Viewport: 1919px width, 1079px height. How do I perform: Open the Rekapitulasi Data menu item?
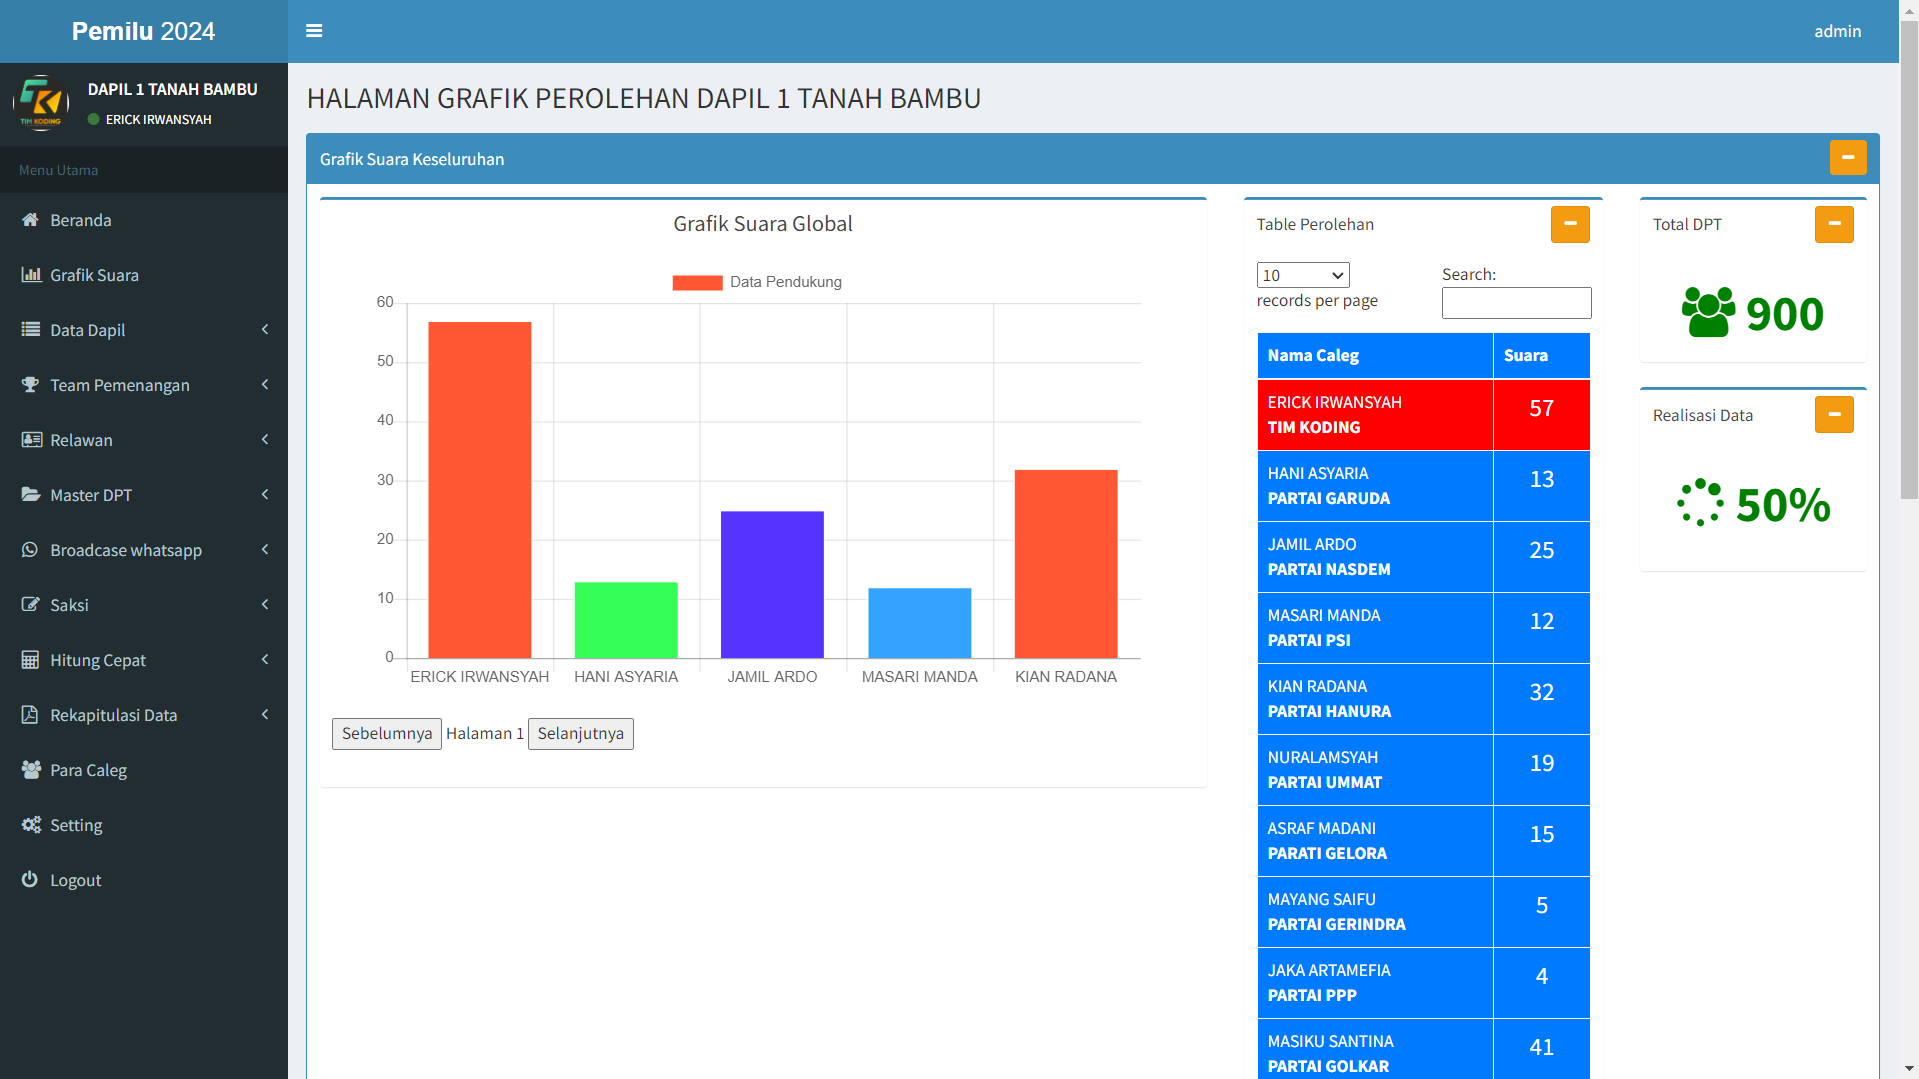(x=113, y=715)
